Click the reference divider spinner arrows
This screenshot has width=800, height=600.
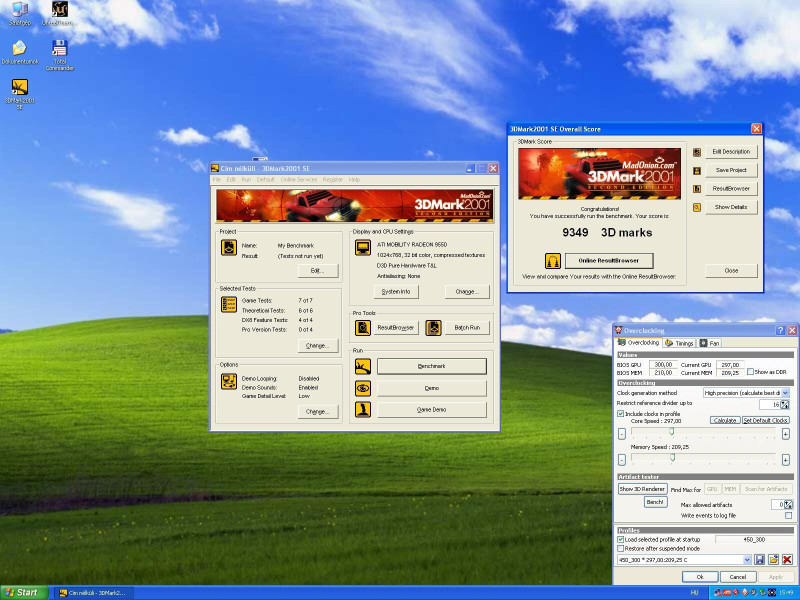tap(785, 405)
